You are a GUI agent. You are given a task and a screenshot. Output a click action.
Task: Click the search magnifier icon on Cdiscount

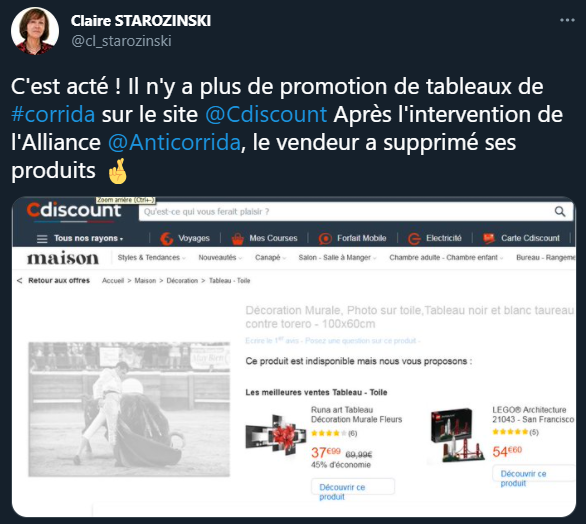point(559,212)
